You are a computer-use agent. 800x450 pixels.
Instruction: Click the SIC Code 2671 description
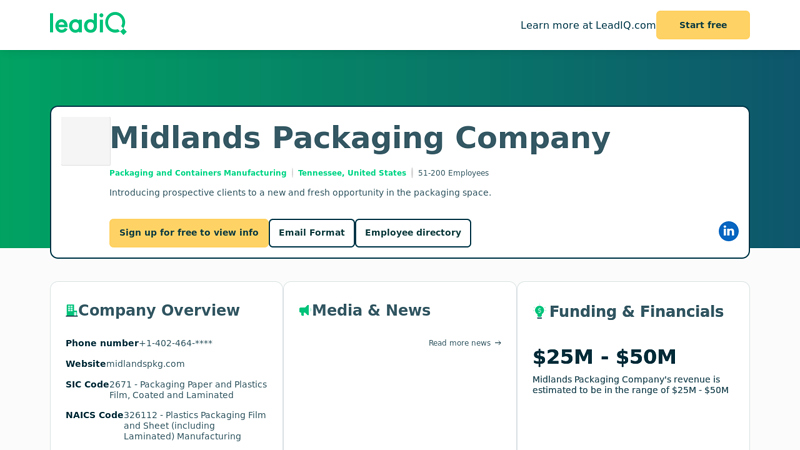[188, 390]
